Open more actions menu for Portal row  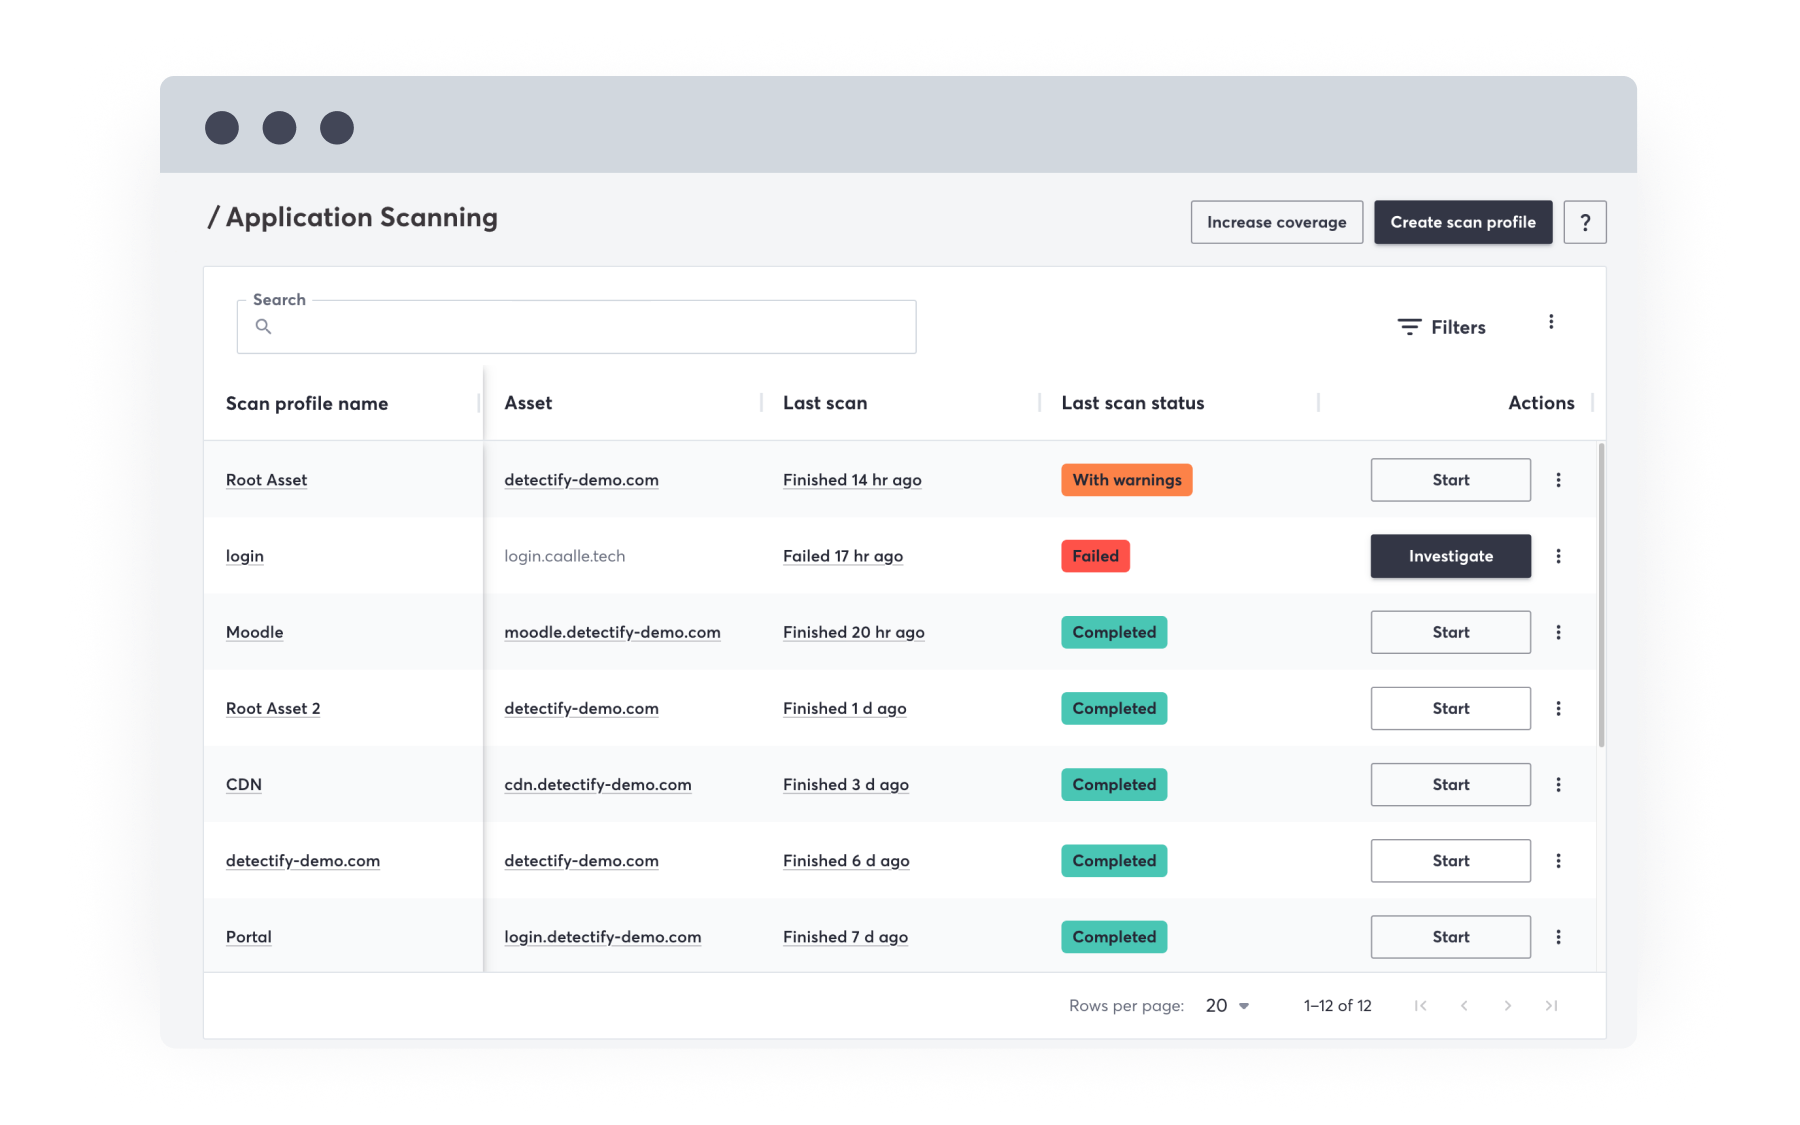1557,937
